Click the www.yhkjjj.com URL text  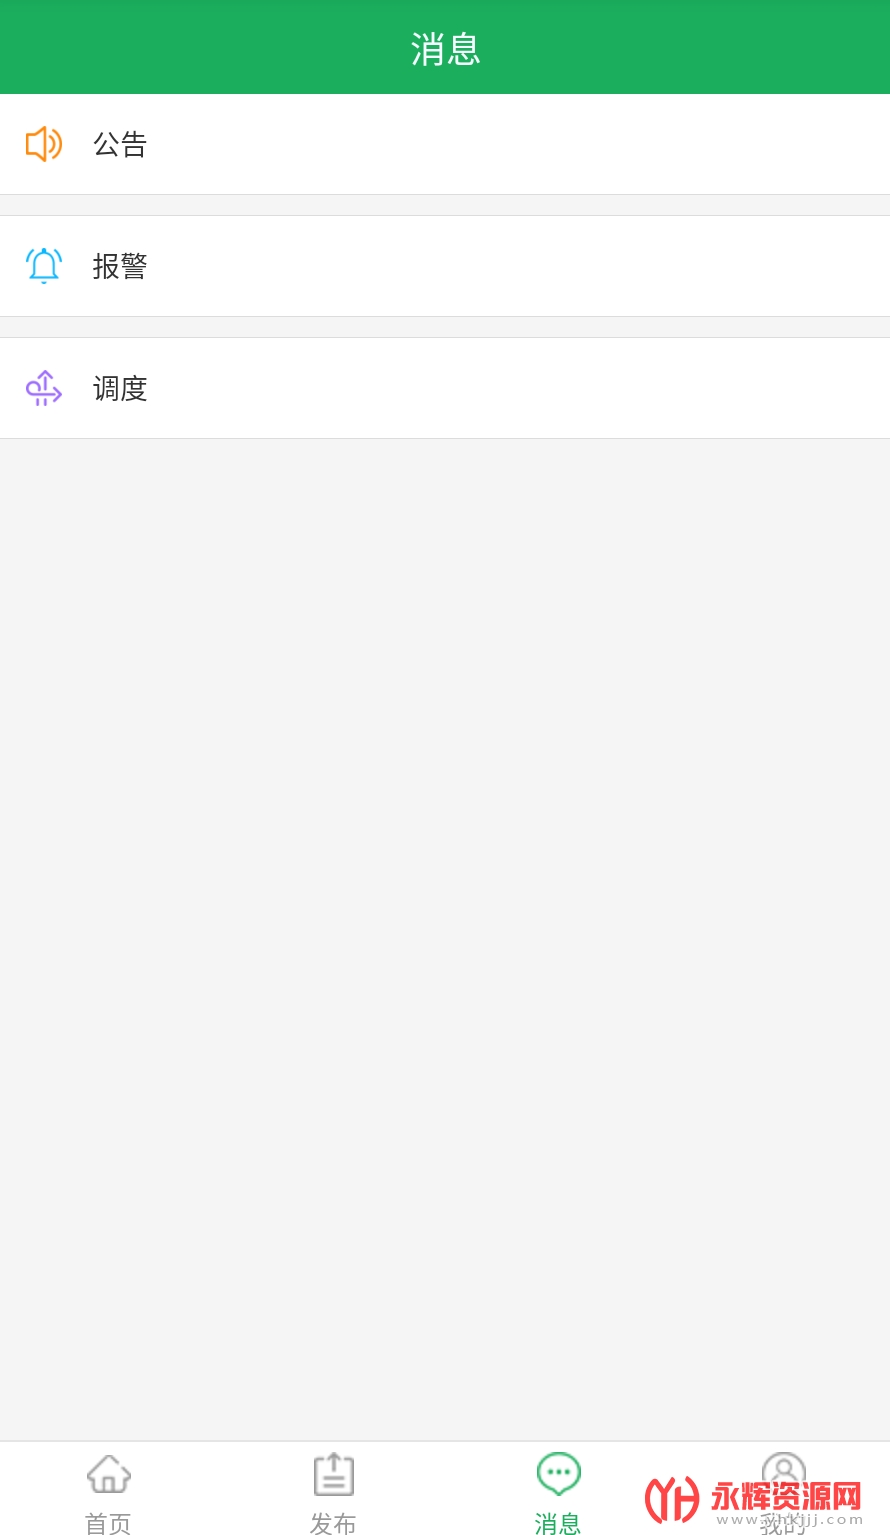point(790,1519)
